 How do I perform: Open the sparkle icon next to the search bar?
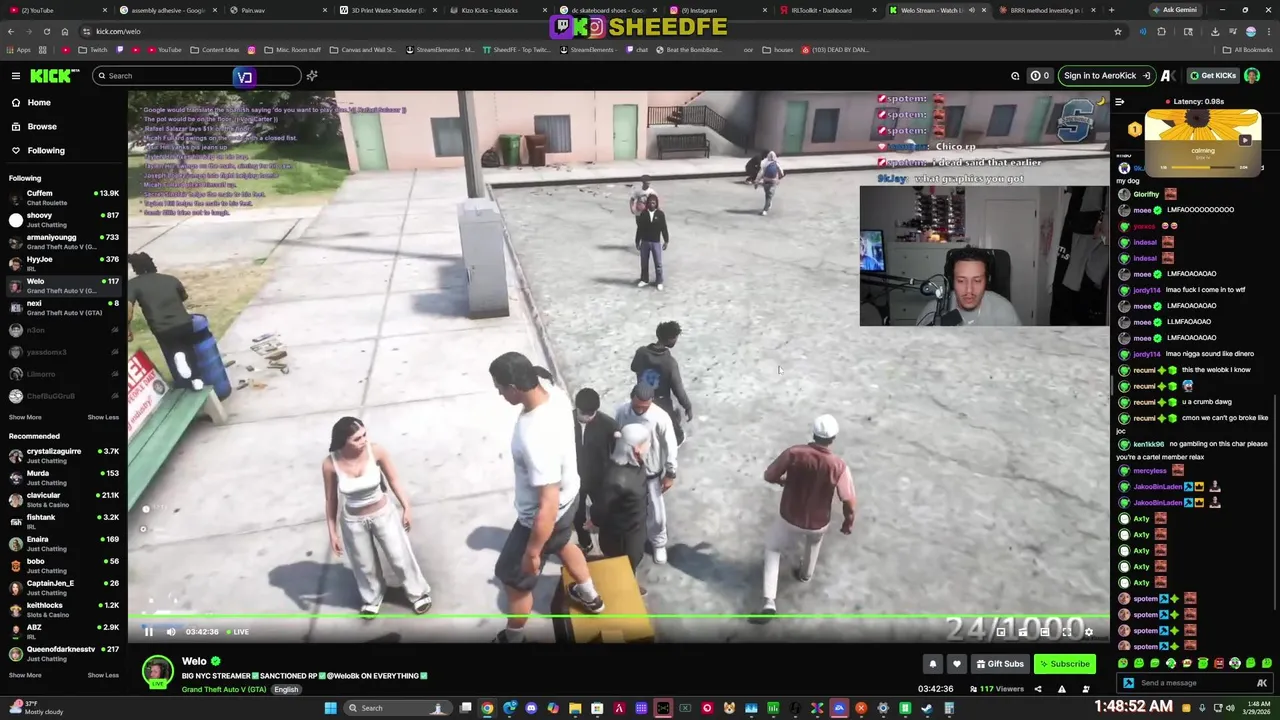click(x=312, y=76)
